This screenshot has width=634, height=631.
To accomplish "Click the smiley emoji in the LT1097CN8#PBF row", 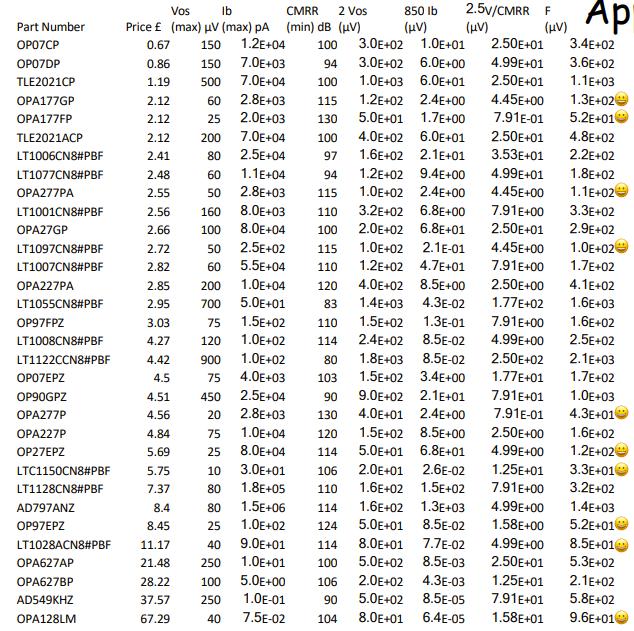I will pyautogui.click(x=622, y=246).
